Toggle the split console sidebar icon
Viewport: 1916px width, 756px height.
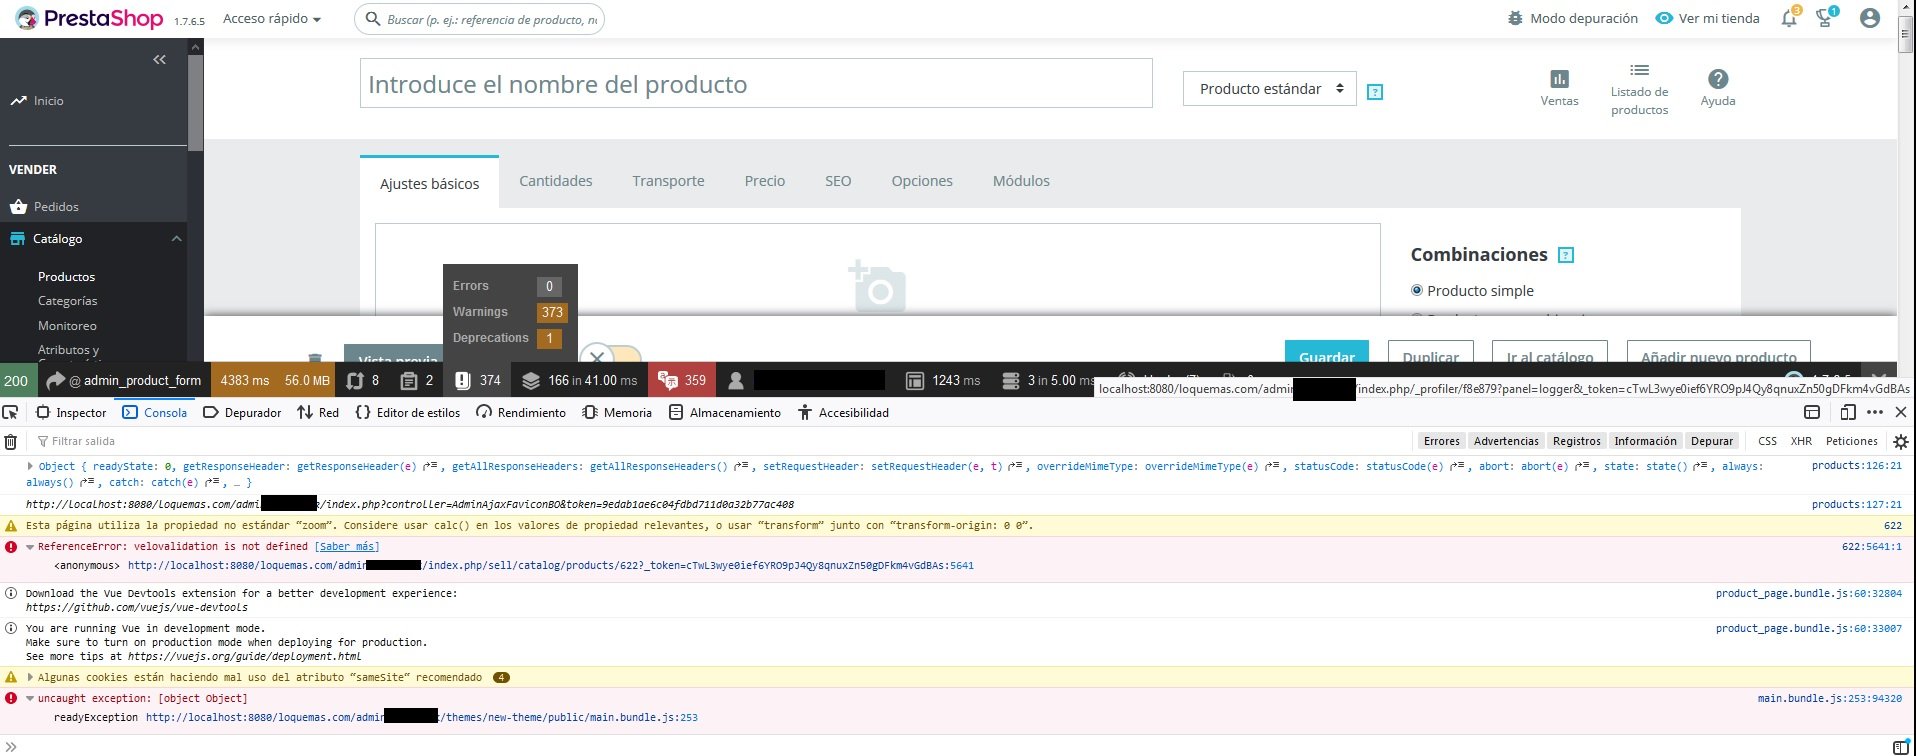coord(1901,747)
